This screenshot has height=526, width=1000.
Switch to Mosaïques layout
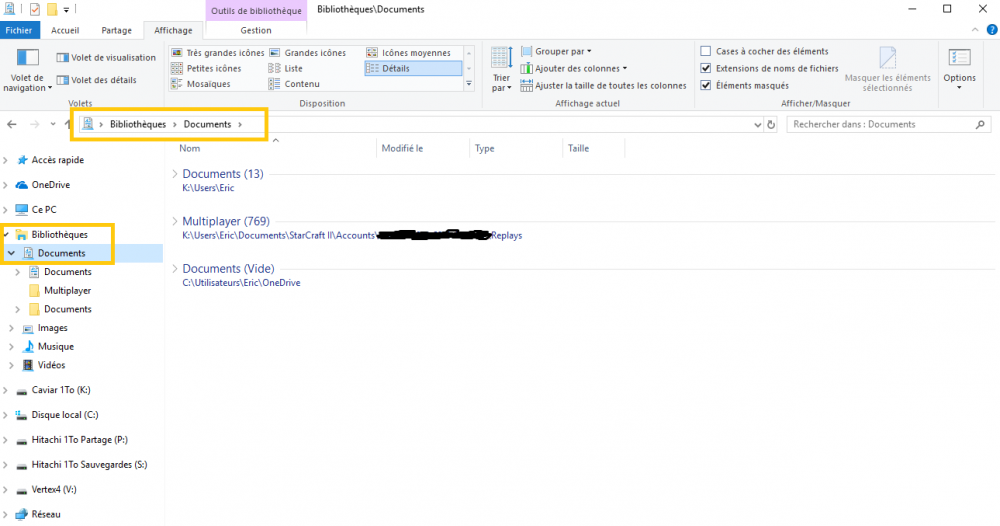[x=207, y=84]
